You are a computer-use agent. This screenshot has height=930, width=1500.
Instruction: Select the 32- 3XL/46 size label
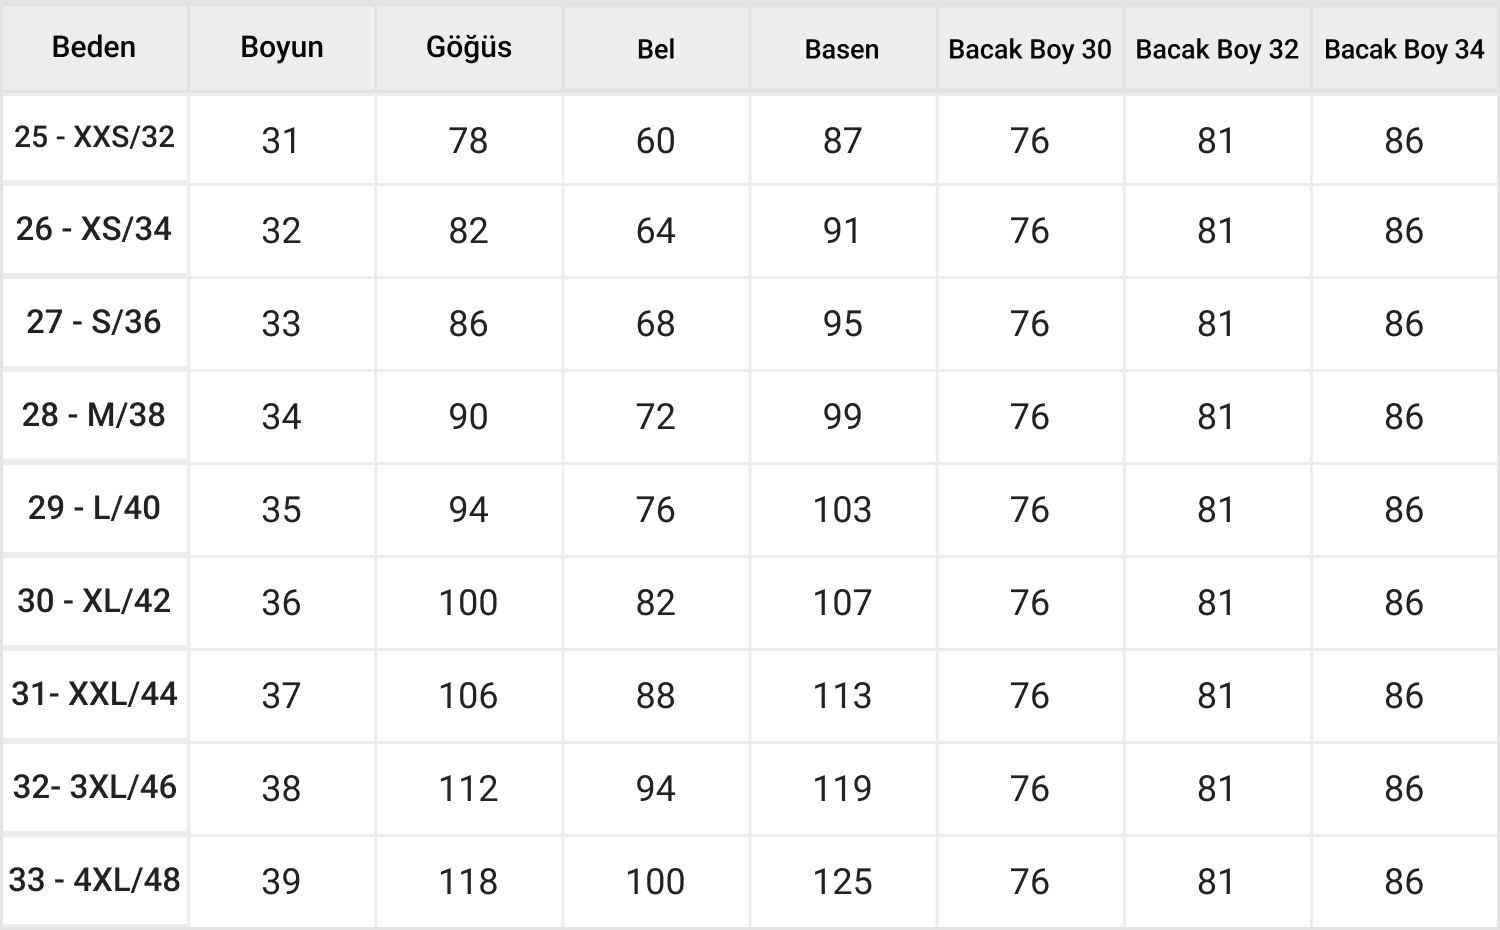94,787
